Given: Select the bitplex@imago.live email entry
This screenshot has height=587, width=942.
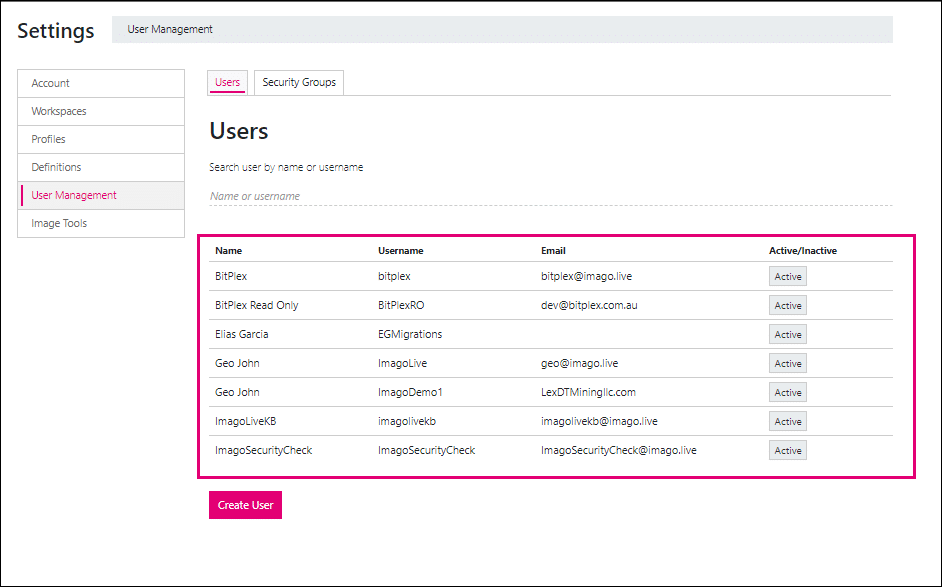Looking at the screenshot, I should pyautogui.click(x=586, y=276).
